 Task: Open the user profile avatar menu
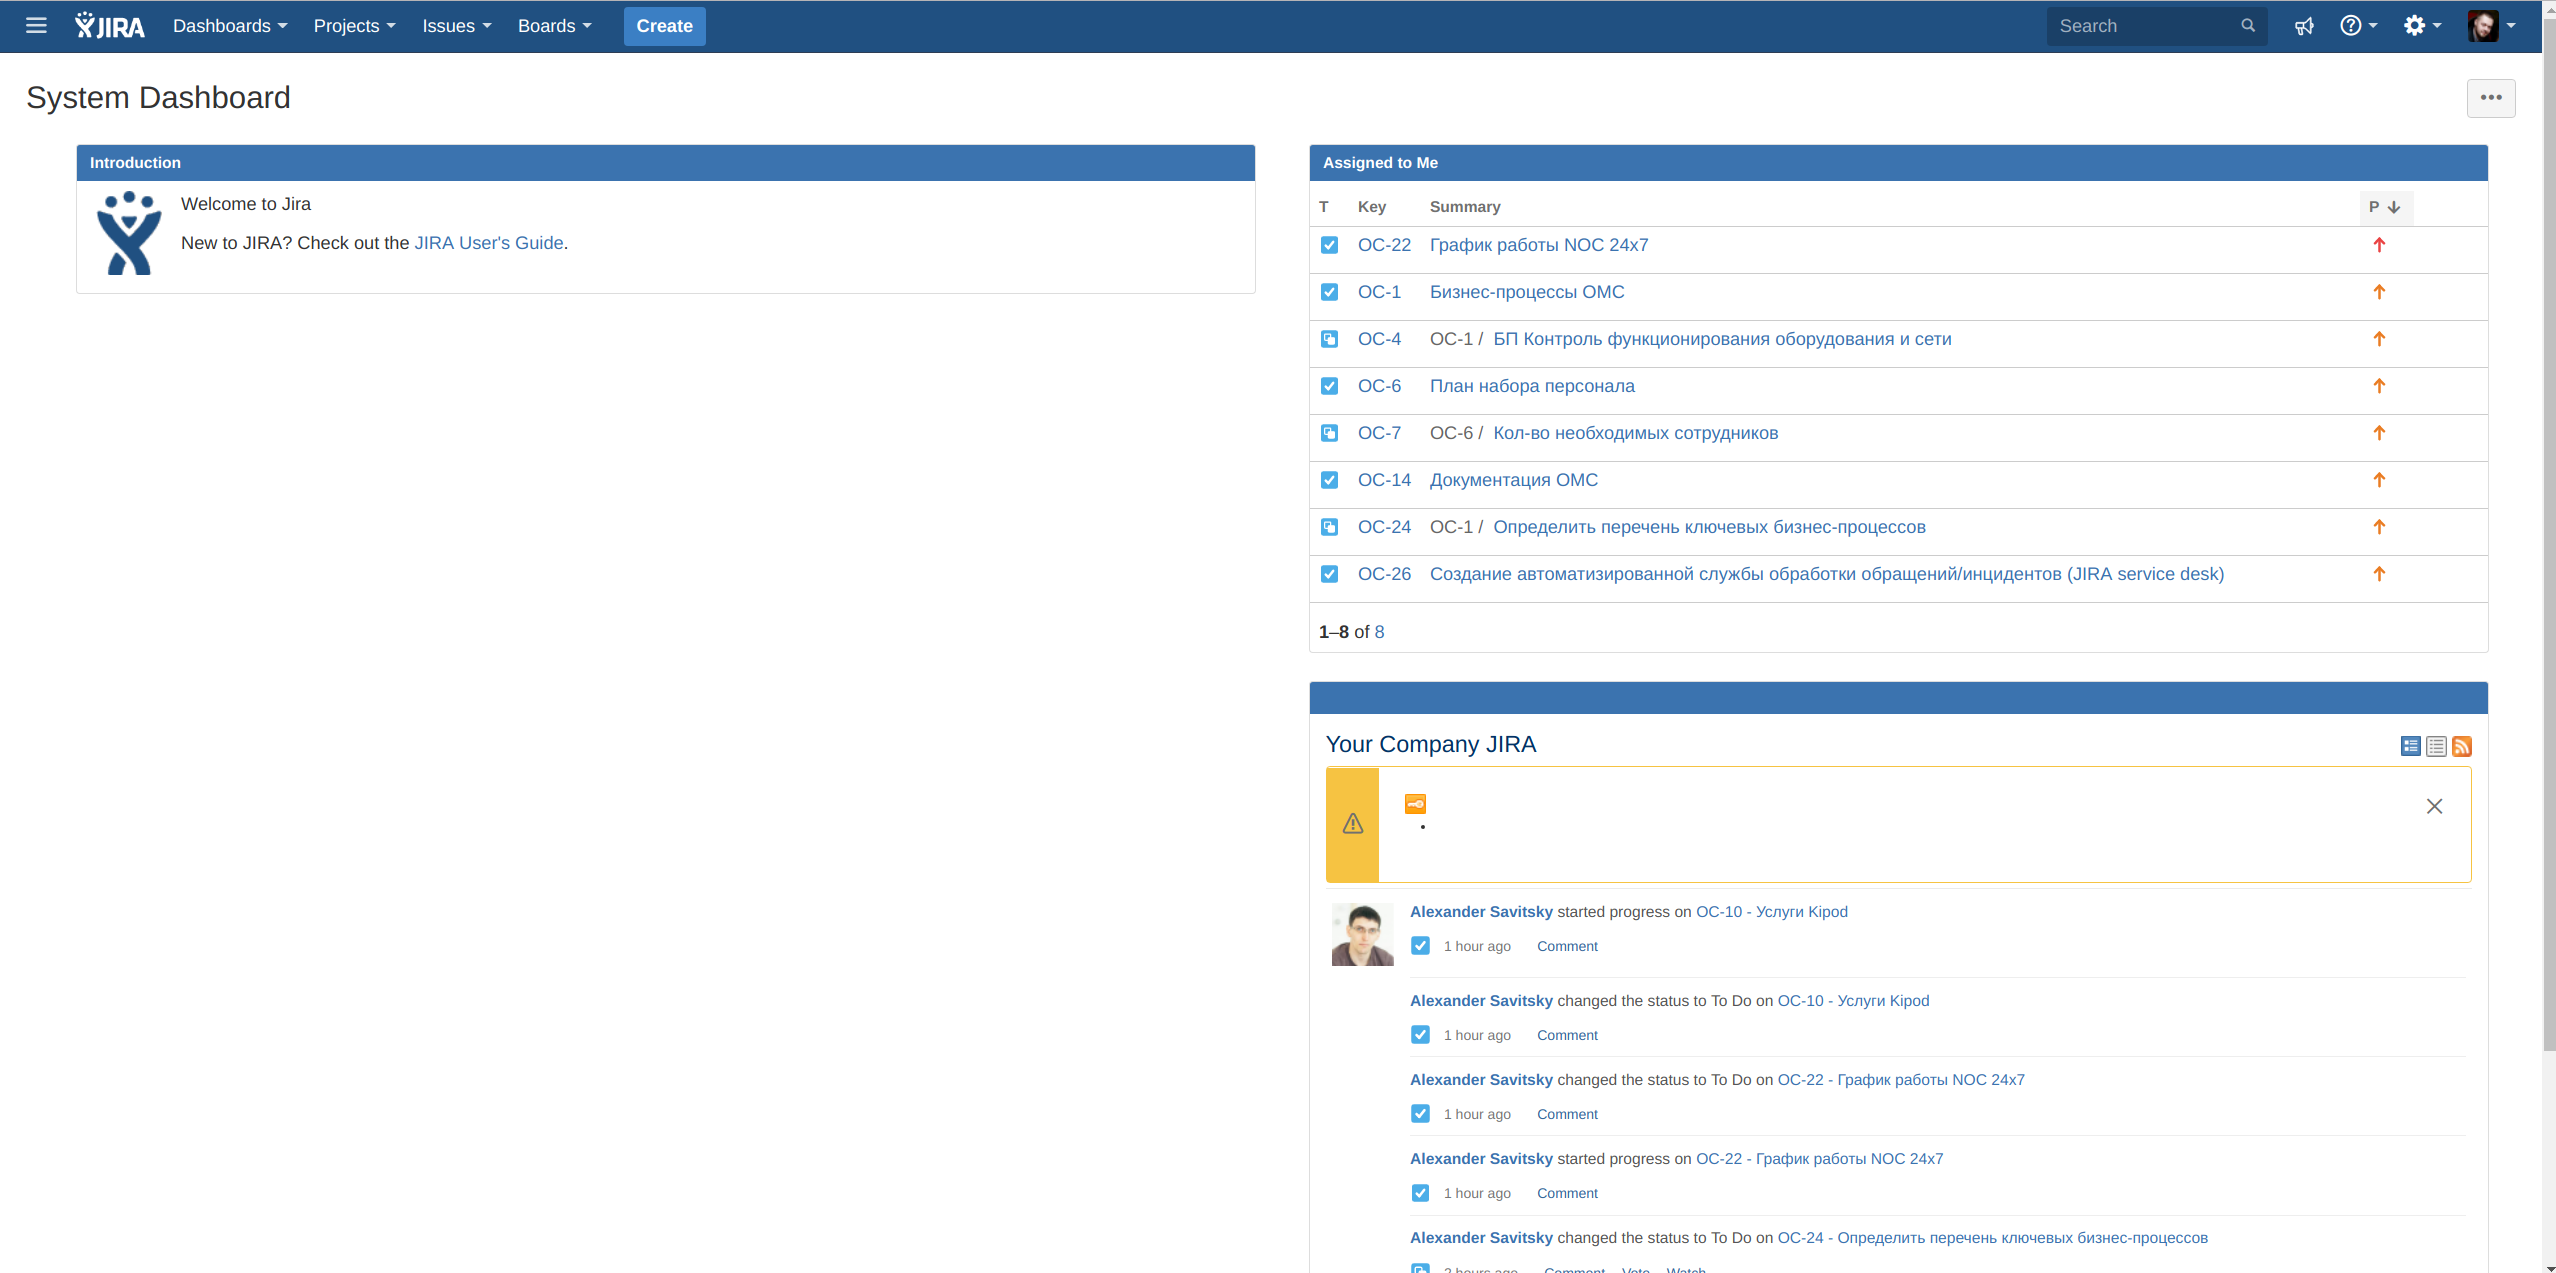point(2491,26)
